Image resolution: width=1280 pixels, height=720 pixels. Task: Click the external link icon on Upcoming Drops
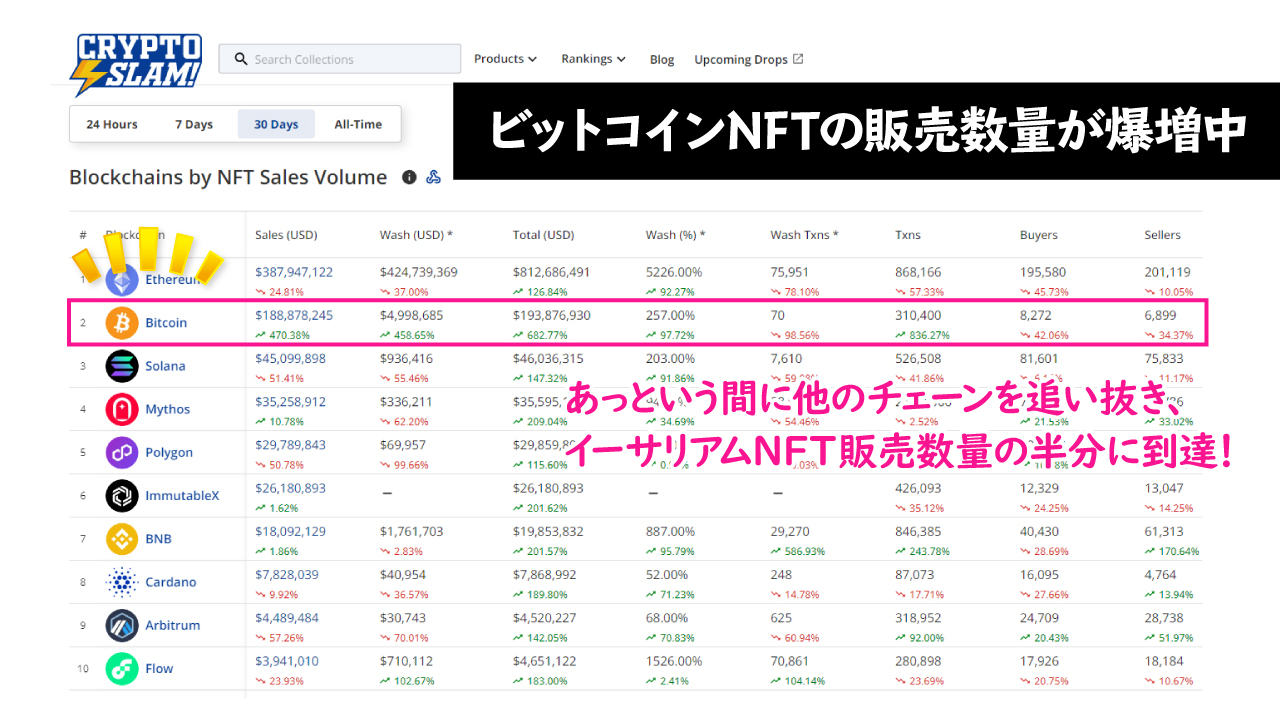[798, 59]
